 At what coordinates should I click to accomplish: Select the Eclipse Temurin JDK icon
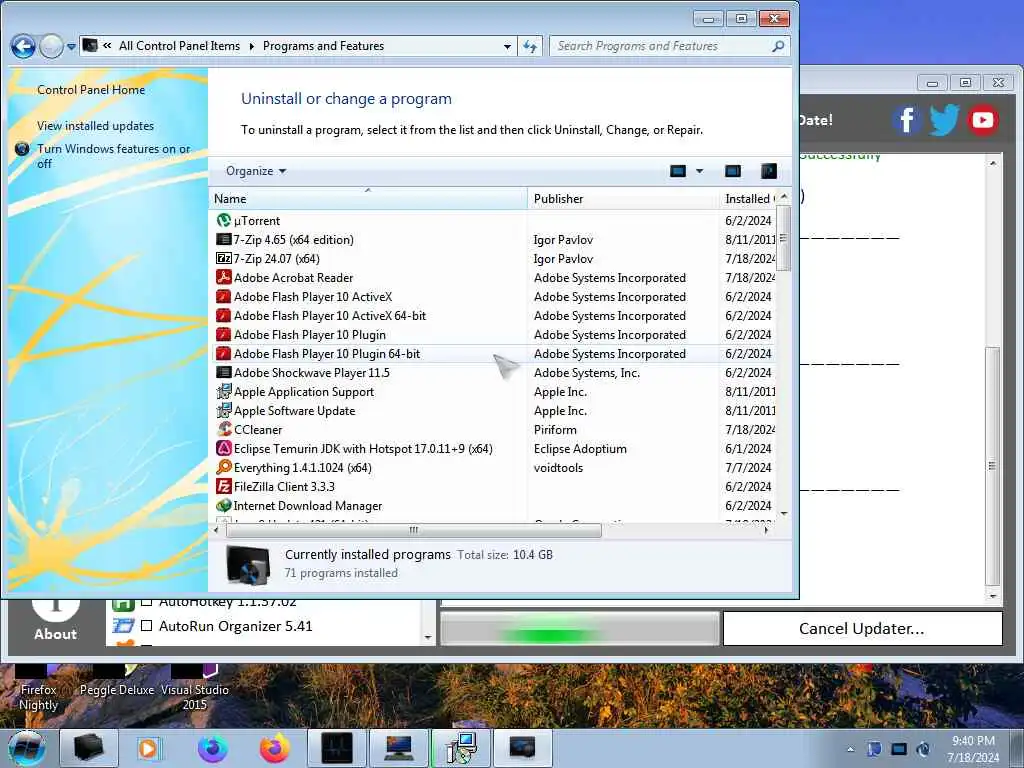coord(223,449)
